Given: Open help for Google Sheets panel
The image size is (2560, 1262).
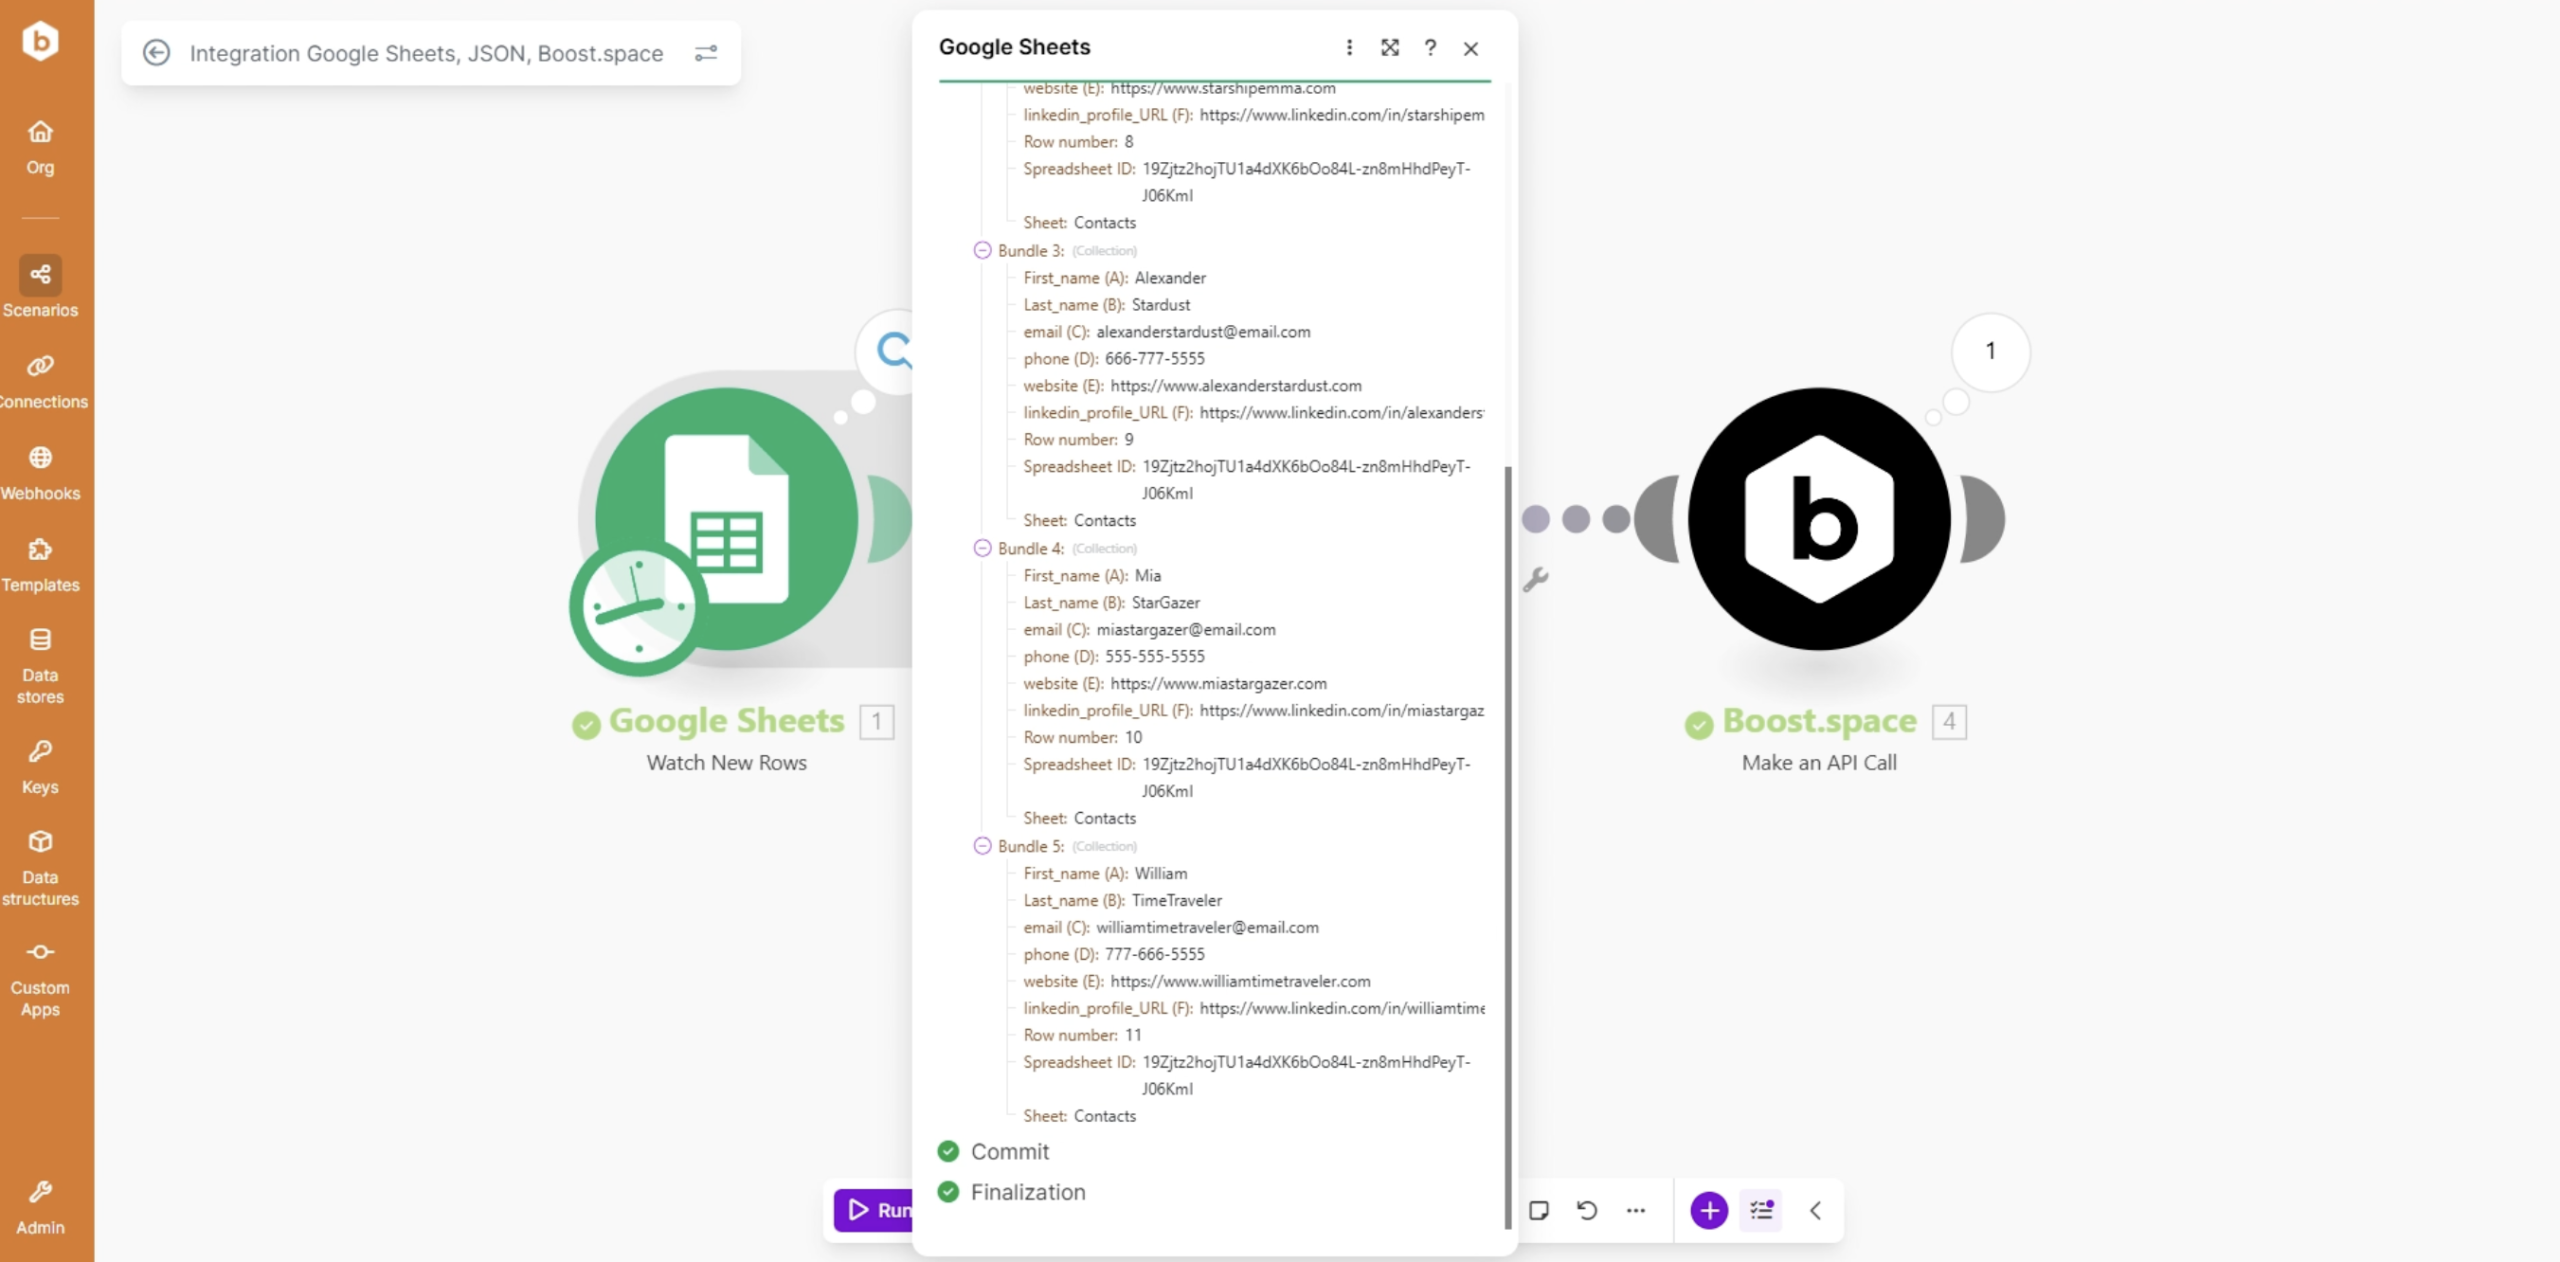Looking at the screenshot, I should pos(1430,47).
